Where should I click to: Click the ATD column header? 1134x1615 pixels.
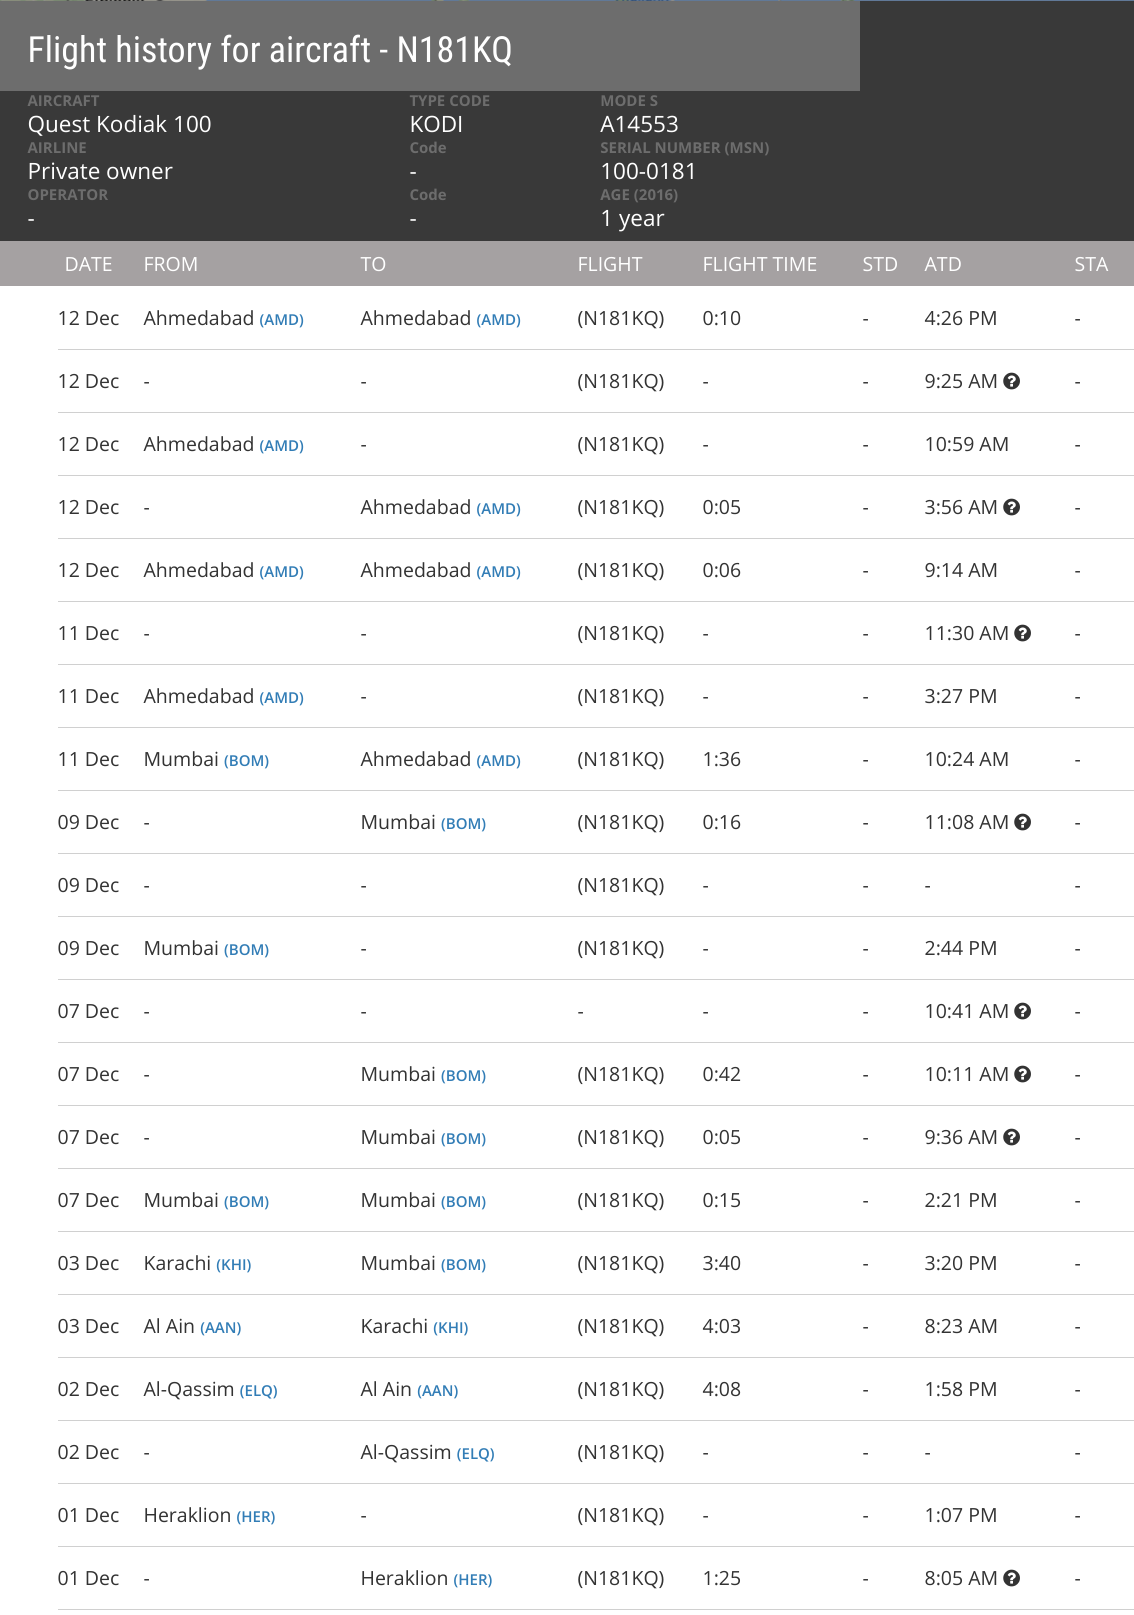tap(942, 264)
